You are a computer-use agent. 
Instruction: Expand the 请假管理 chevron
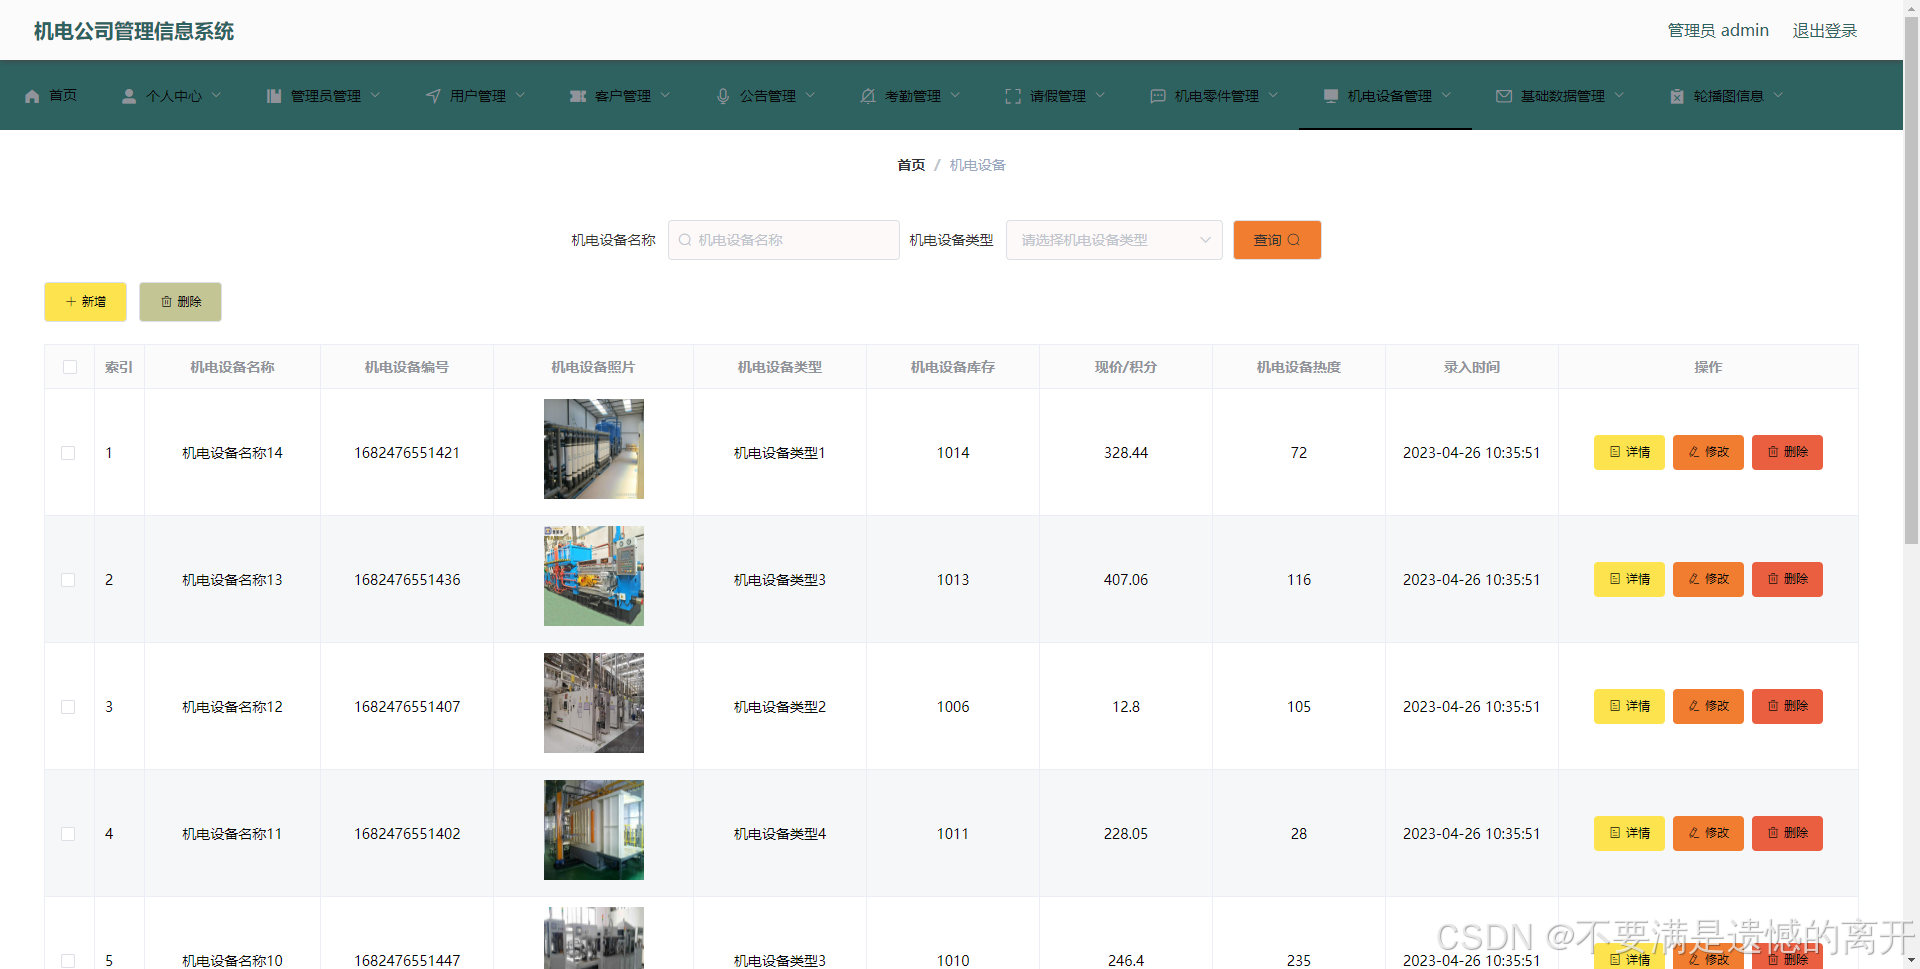pyautogui.click(x=1100, y=95)
